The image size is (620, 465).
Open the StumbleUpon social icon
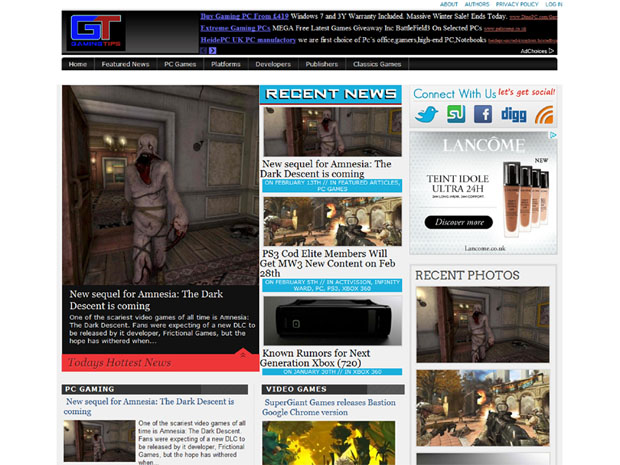click(456, 114)
